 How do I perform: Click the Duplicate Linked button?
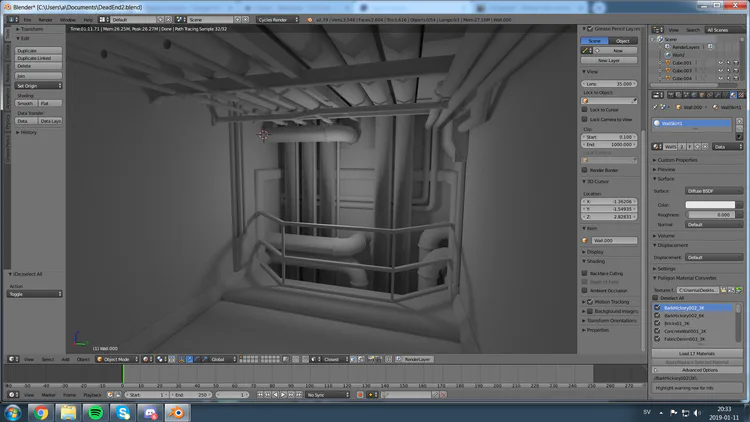tap(39, 58)
